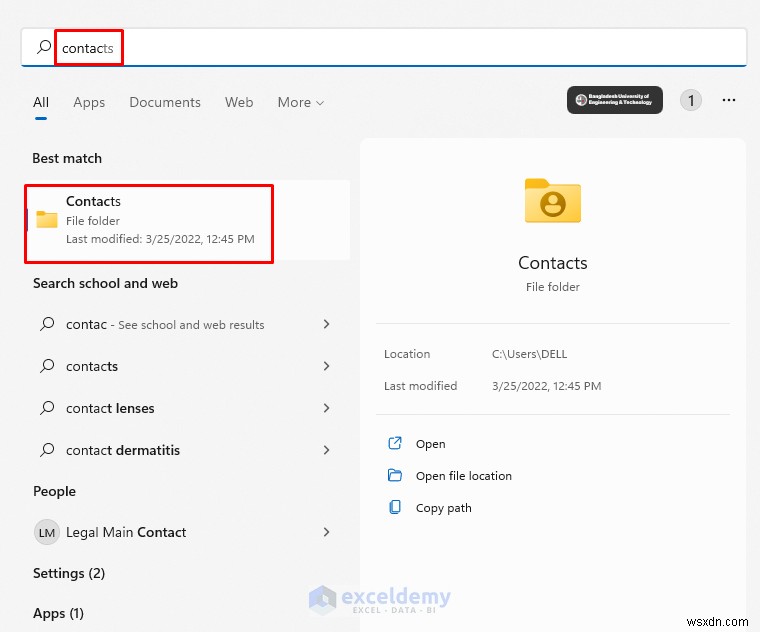Image resolution: width=760 pixels, height=632 pixels.
Task: Click the Bangladesh University account badge
Action: [x=615, y=100]
